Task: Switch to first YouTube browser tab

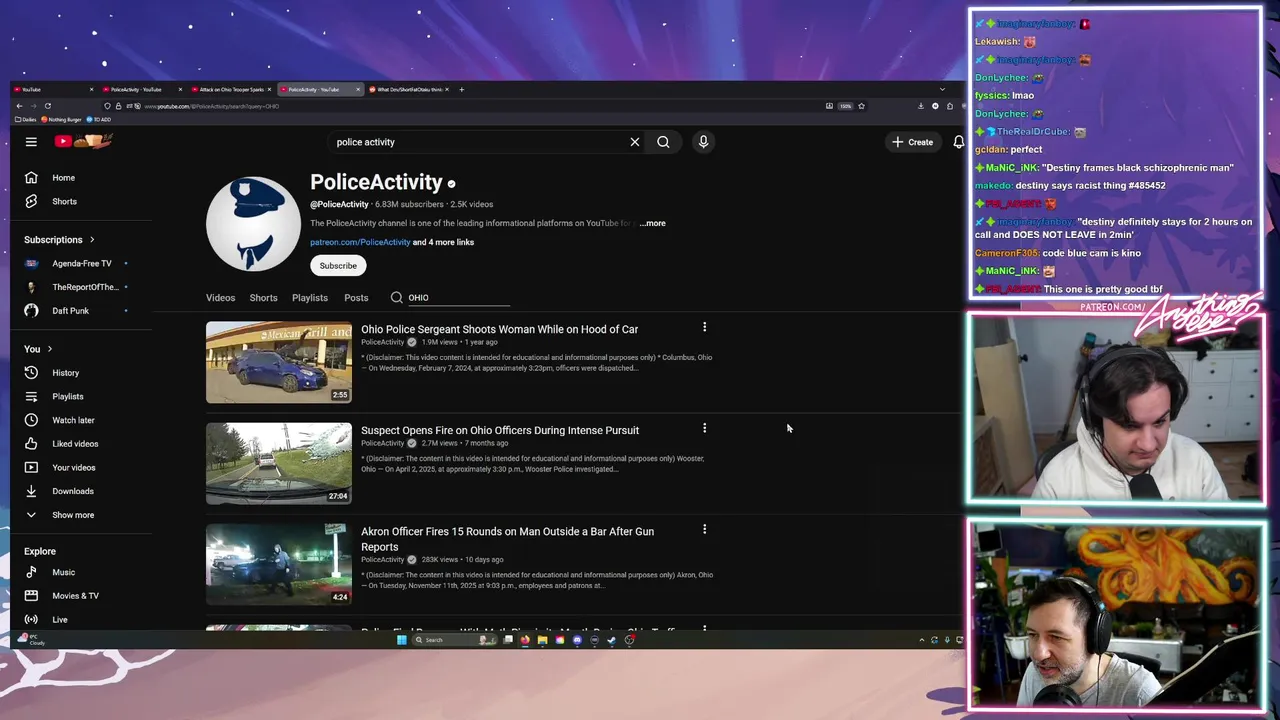Action: point(52,89)
